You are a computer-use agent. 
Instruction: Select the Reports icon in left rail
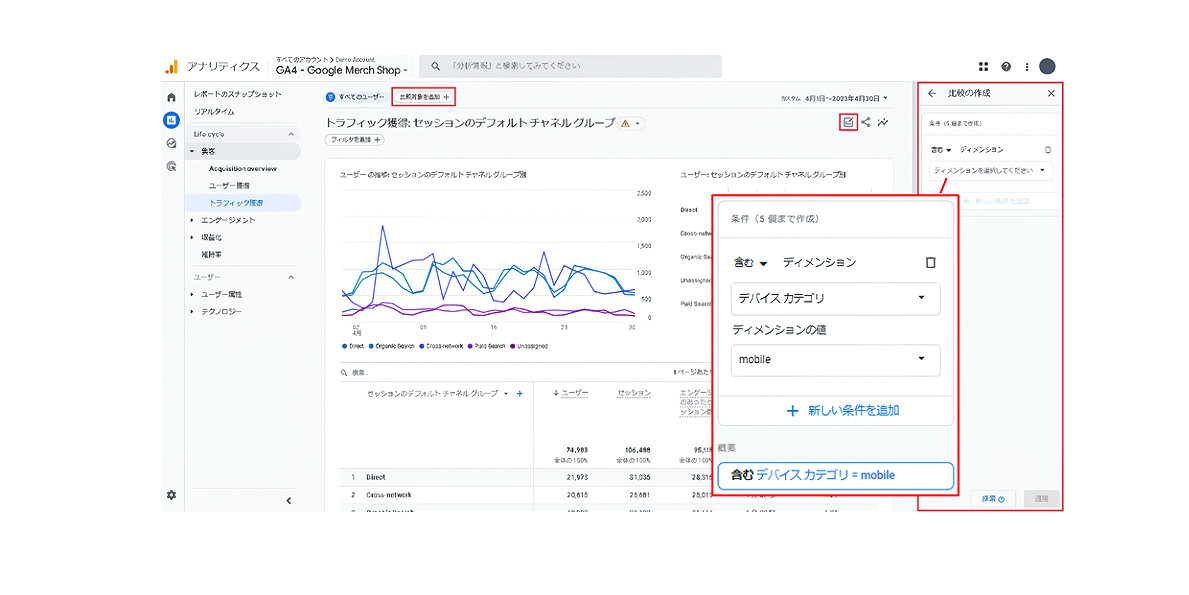(171, 120)
